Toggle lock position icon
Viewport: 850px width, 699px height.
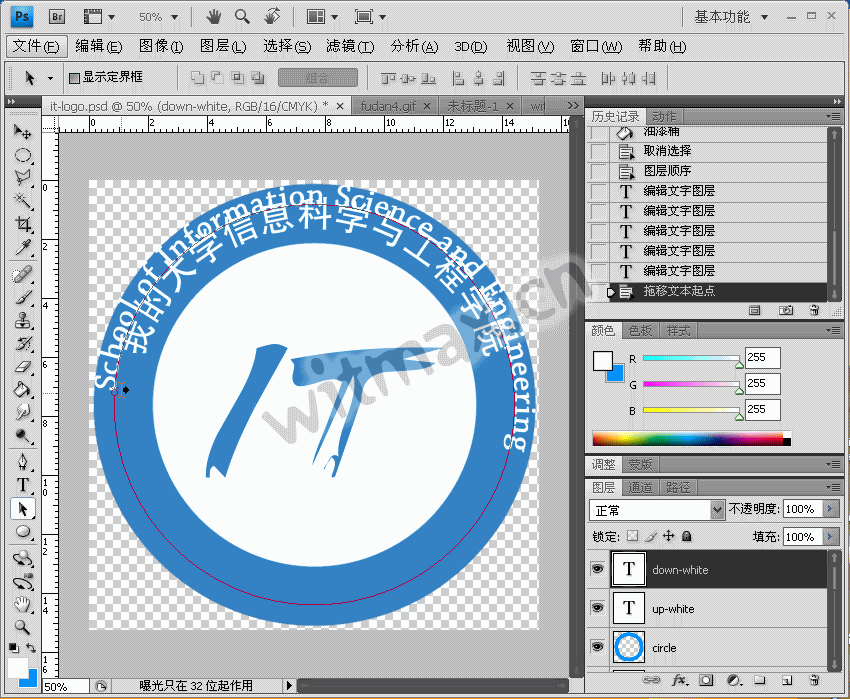(668, 536)
